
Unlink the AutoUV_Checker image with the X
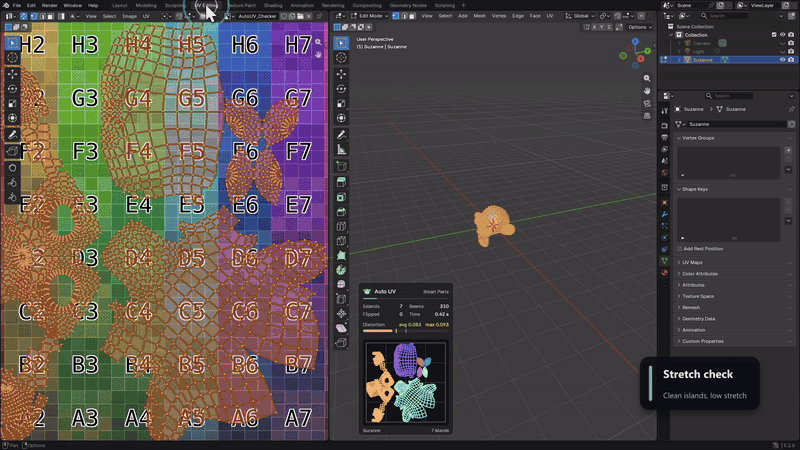[x=309, y=16]
